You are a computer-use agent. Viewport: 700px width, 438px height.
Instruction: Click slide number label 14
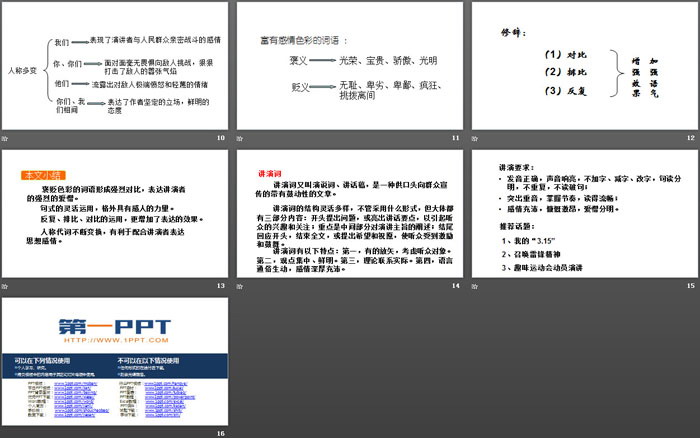coord(456,286)
